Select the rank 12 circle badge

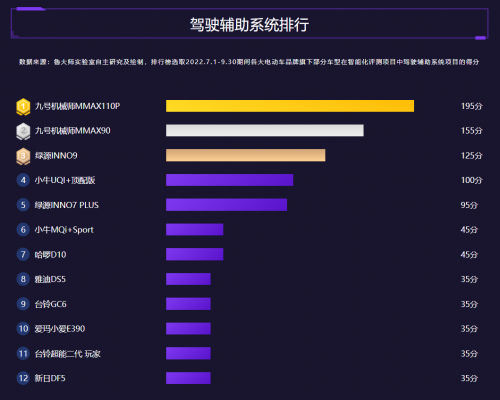(23, 378)
